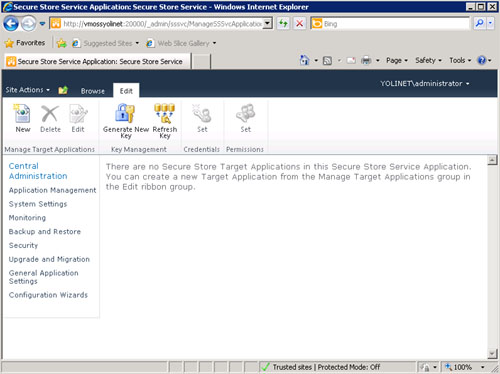Open YOLINET\administrator user menu
Screen dimensions: 500x374
[425, 84]
